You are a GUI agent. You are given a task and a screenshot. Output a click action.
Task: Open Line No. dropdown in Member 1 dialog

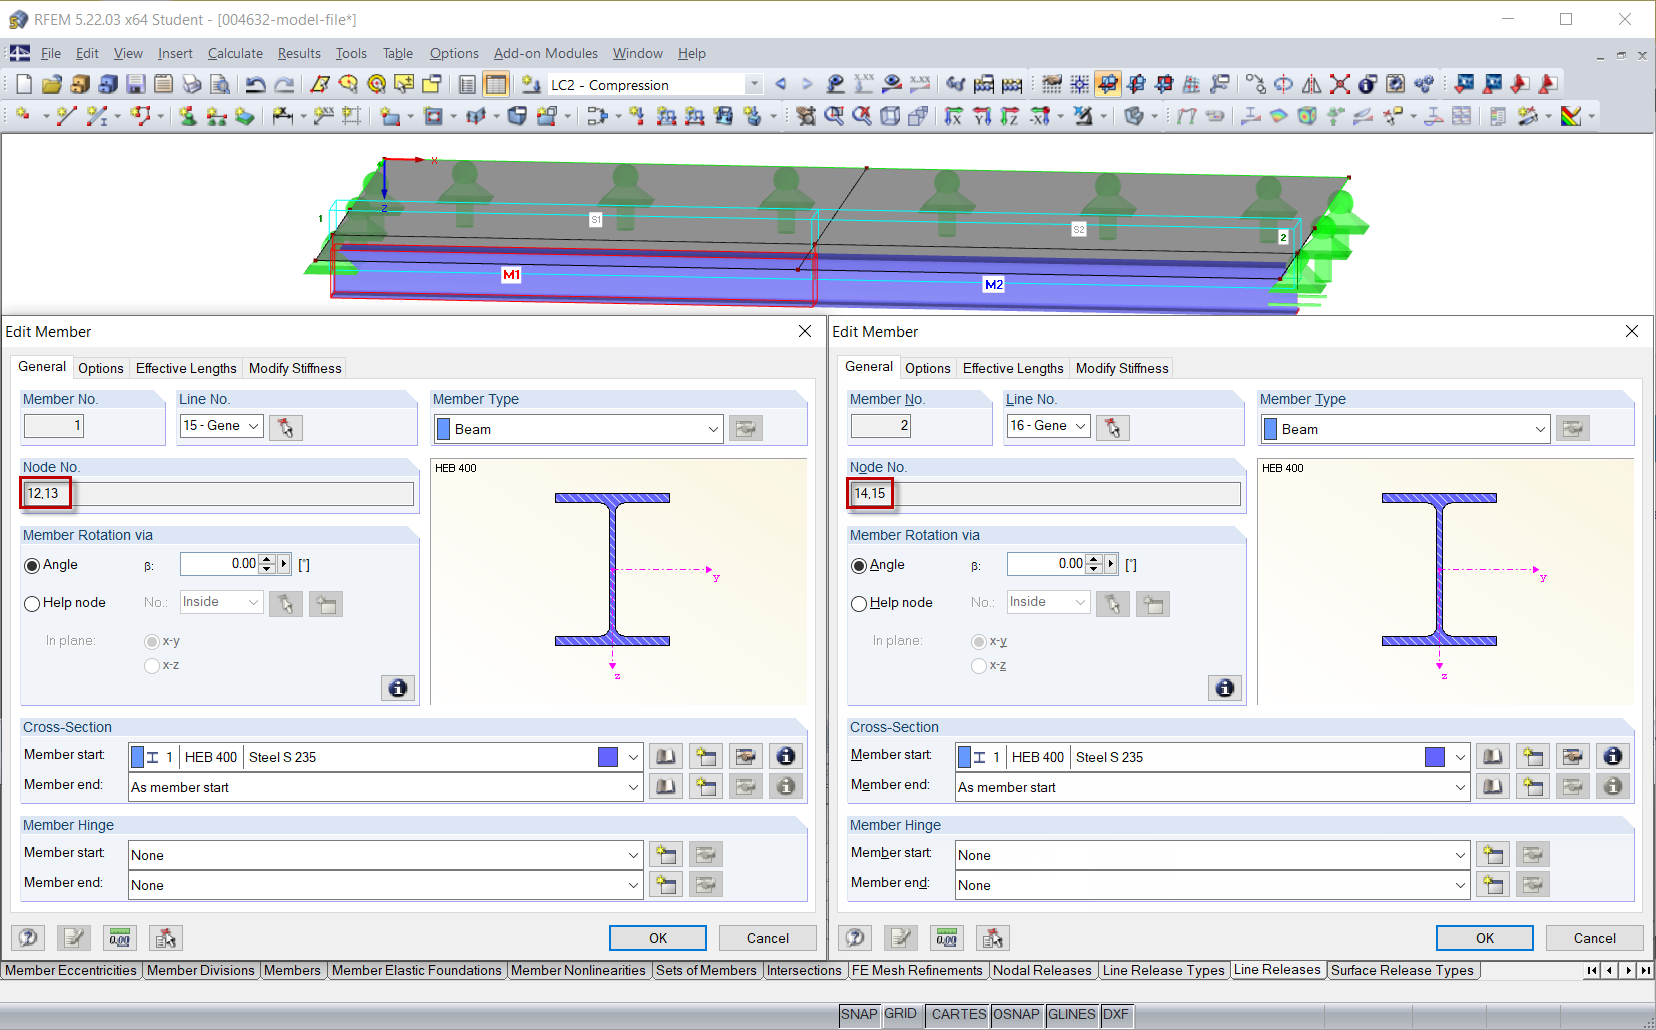(254, 426)
